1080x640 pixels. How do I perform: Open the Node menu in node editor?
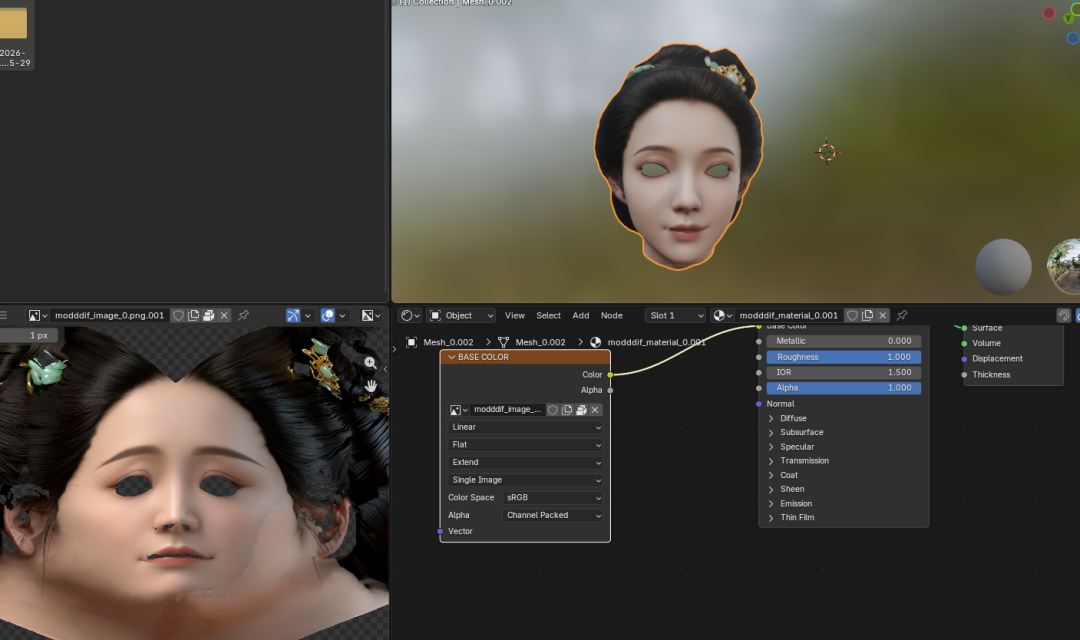click(x=611, y=315)
